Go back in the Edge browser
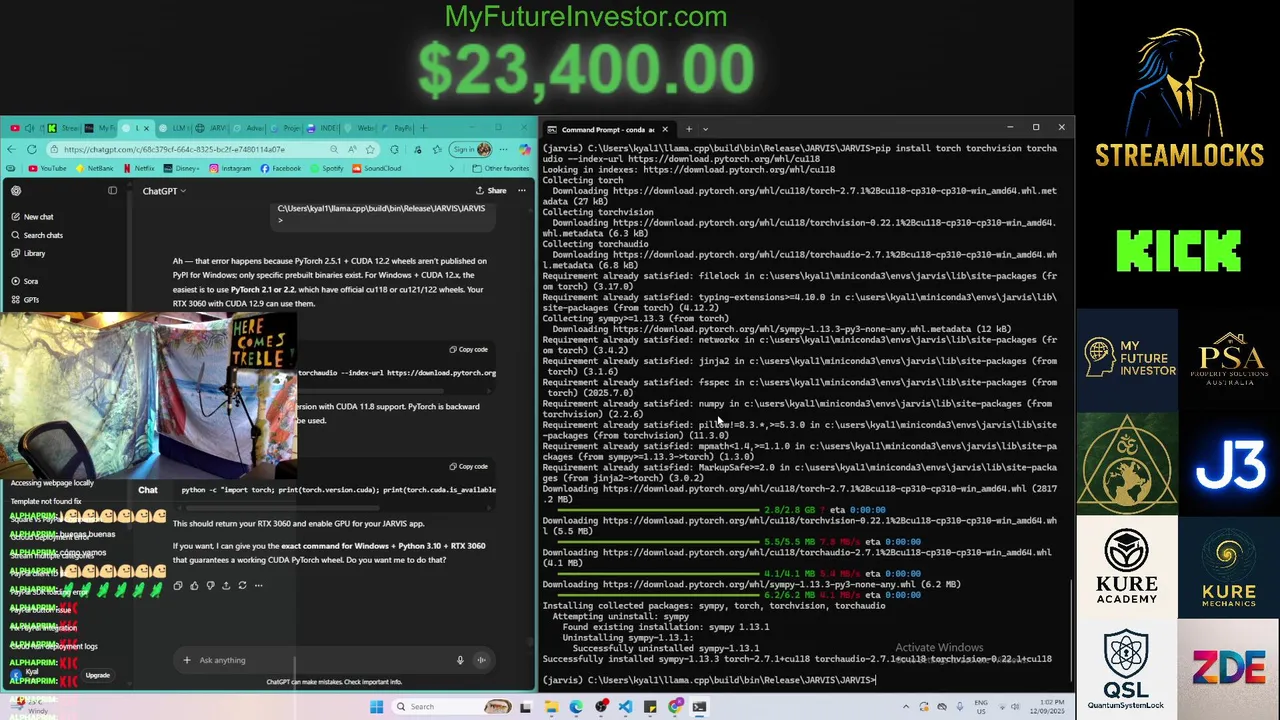This screenshot has height=720, width=1280. 11,149
